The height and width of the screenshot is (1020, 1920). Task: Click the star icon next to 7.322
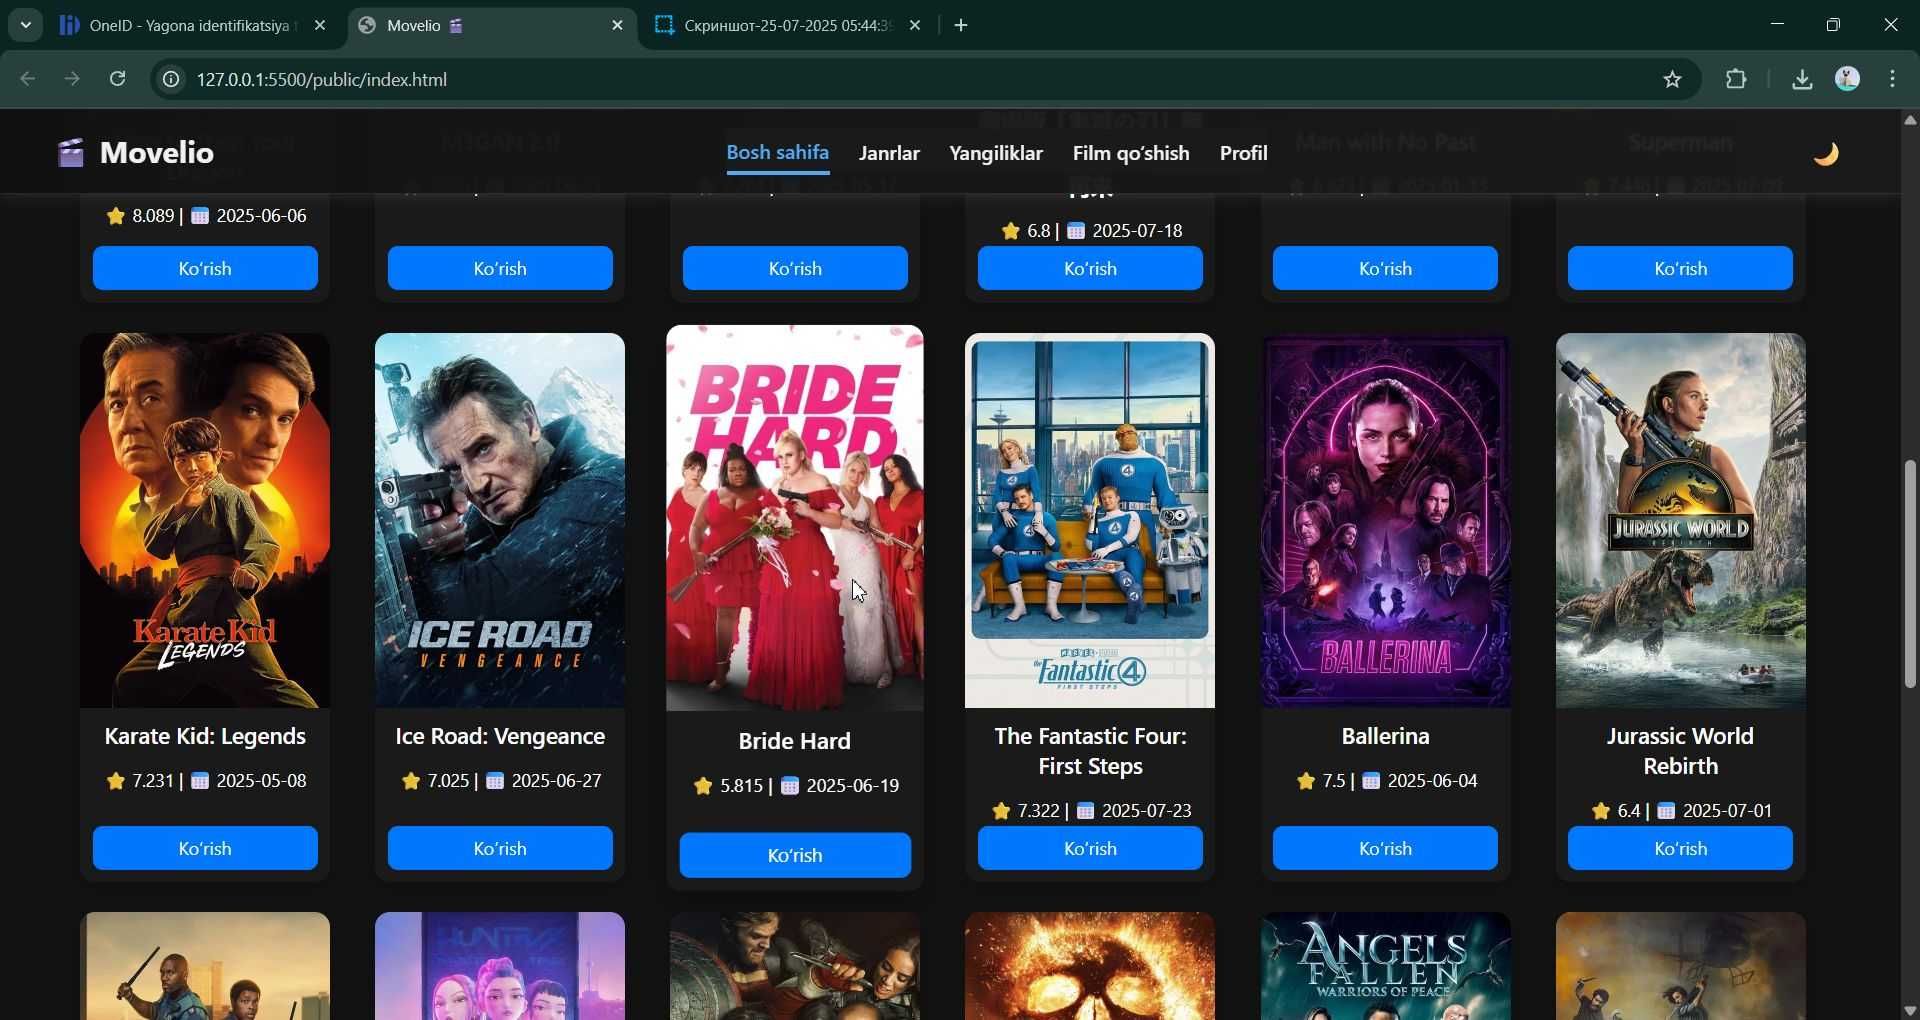[1000, 811]
